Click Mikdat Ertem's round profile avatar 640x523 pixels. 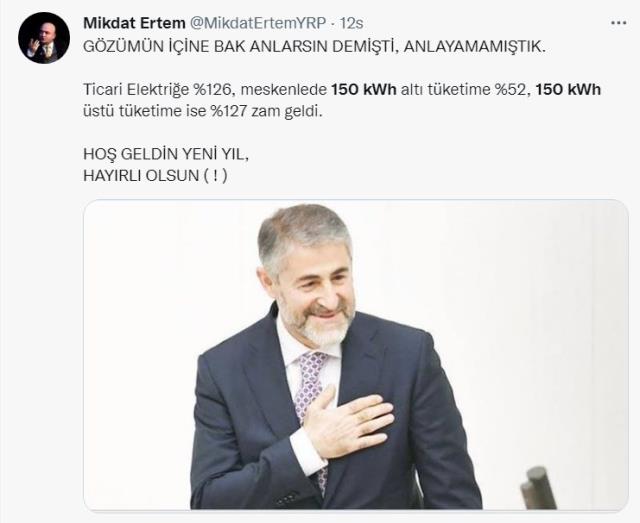44,38
